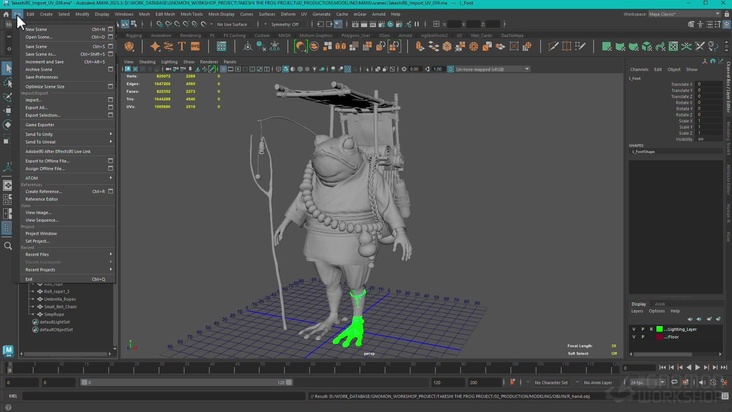This screenshot has height=412, width=732.
Task: Click the orange SVG shelf icon
Action: pos(195,46)
